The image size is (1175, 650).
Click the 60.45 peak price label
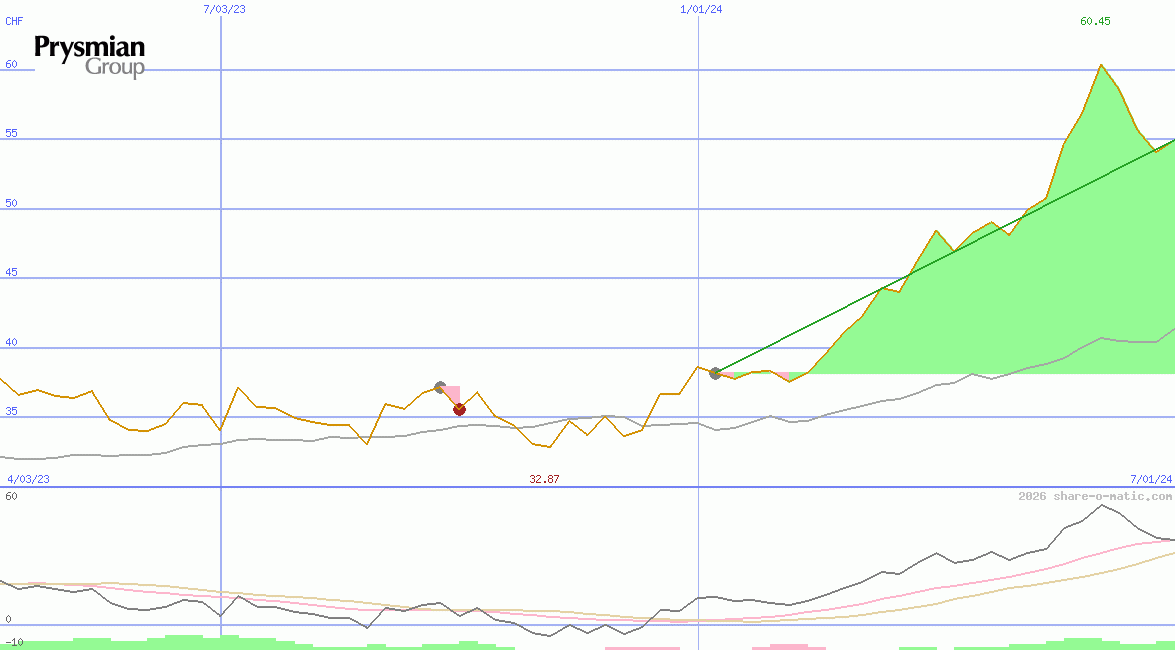(x=1095, y=21)
